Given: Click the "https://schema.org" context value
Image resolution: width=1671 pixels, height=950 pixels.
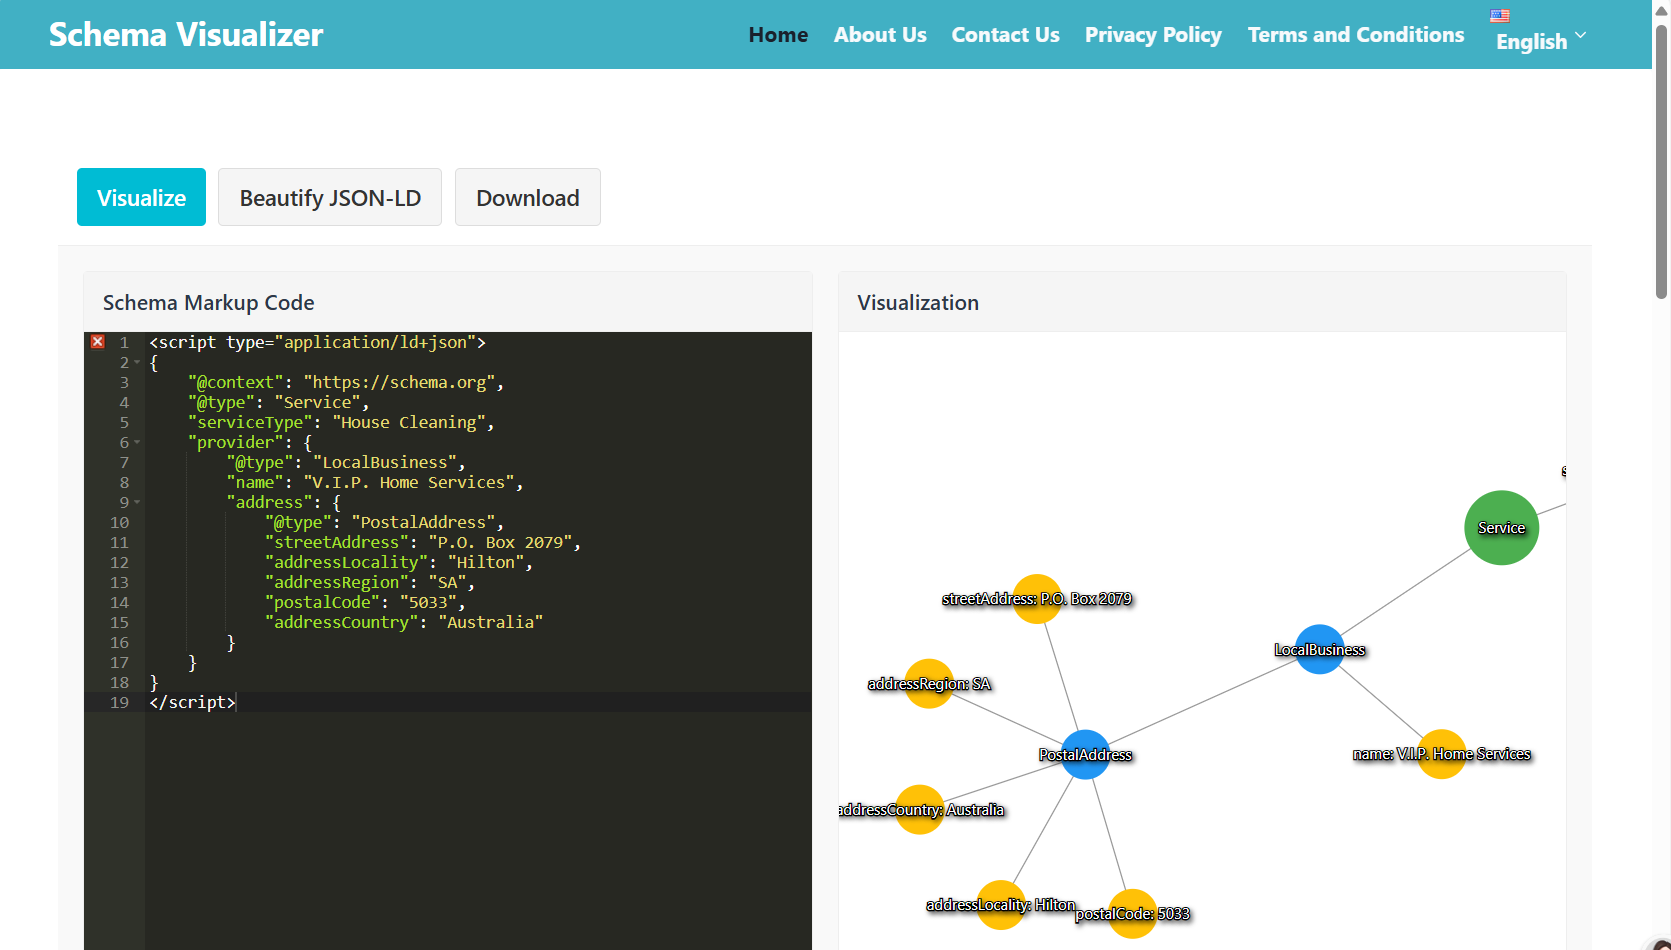Looking at the screenshot, I should click(x=400, y=382).
